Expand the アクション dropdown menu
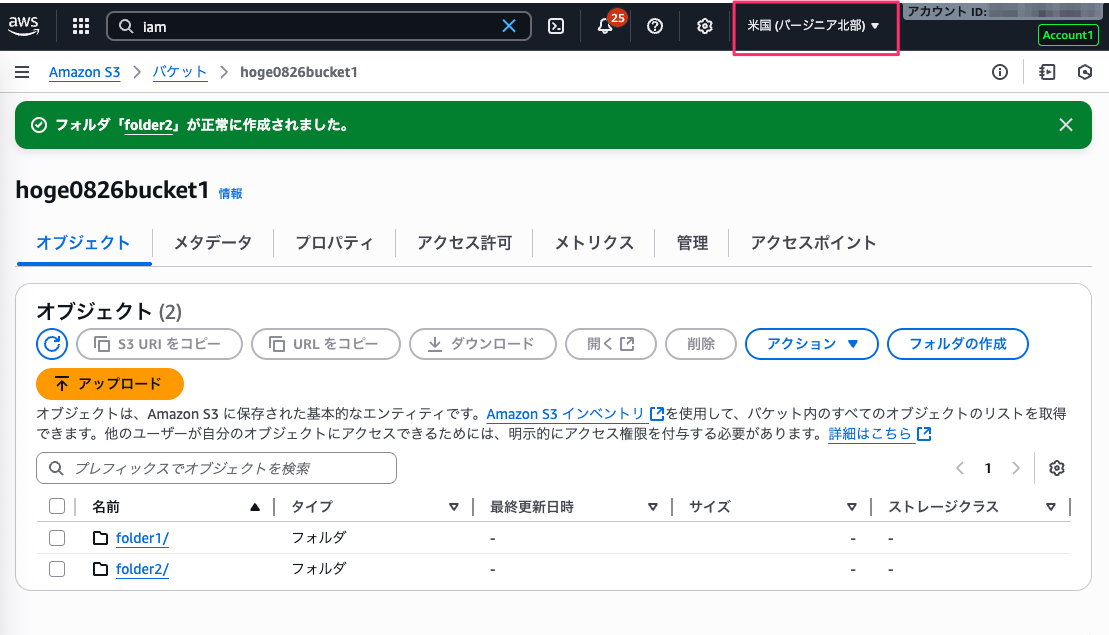 coord(811,344)
